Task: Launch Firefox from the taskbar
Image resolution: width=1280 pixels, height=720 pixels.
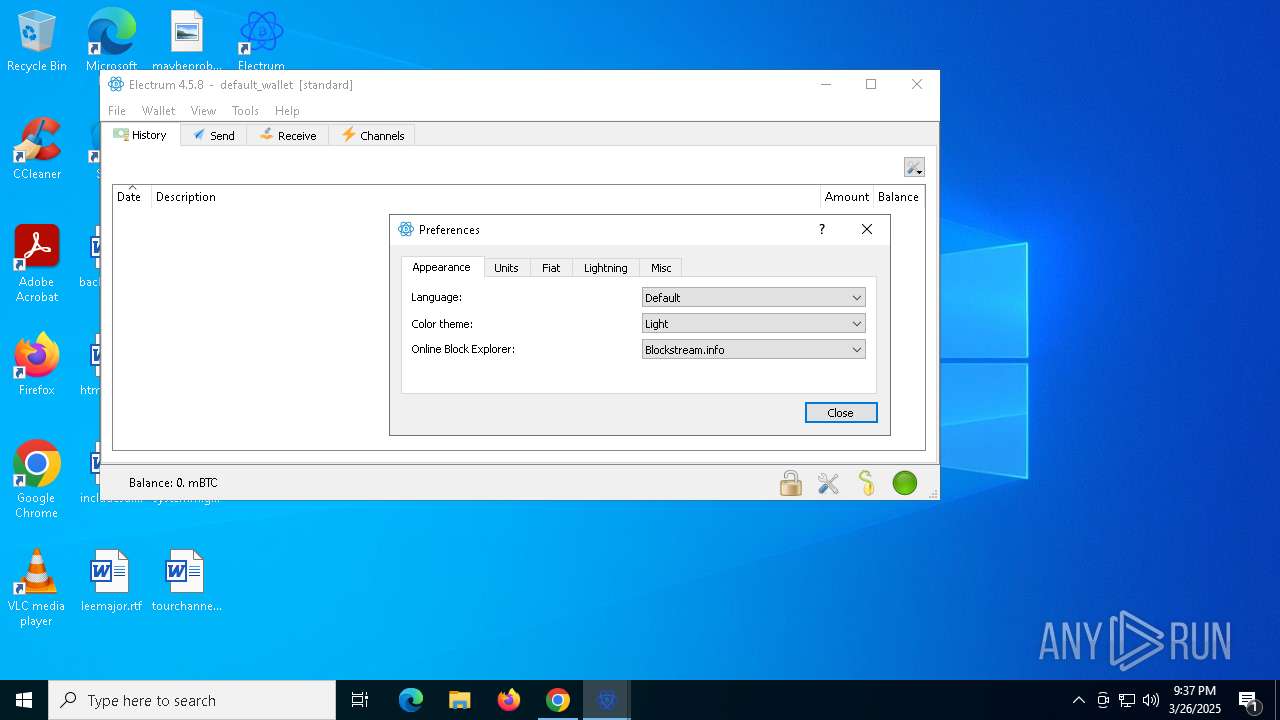Action: (x=509, y=700)
